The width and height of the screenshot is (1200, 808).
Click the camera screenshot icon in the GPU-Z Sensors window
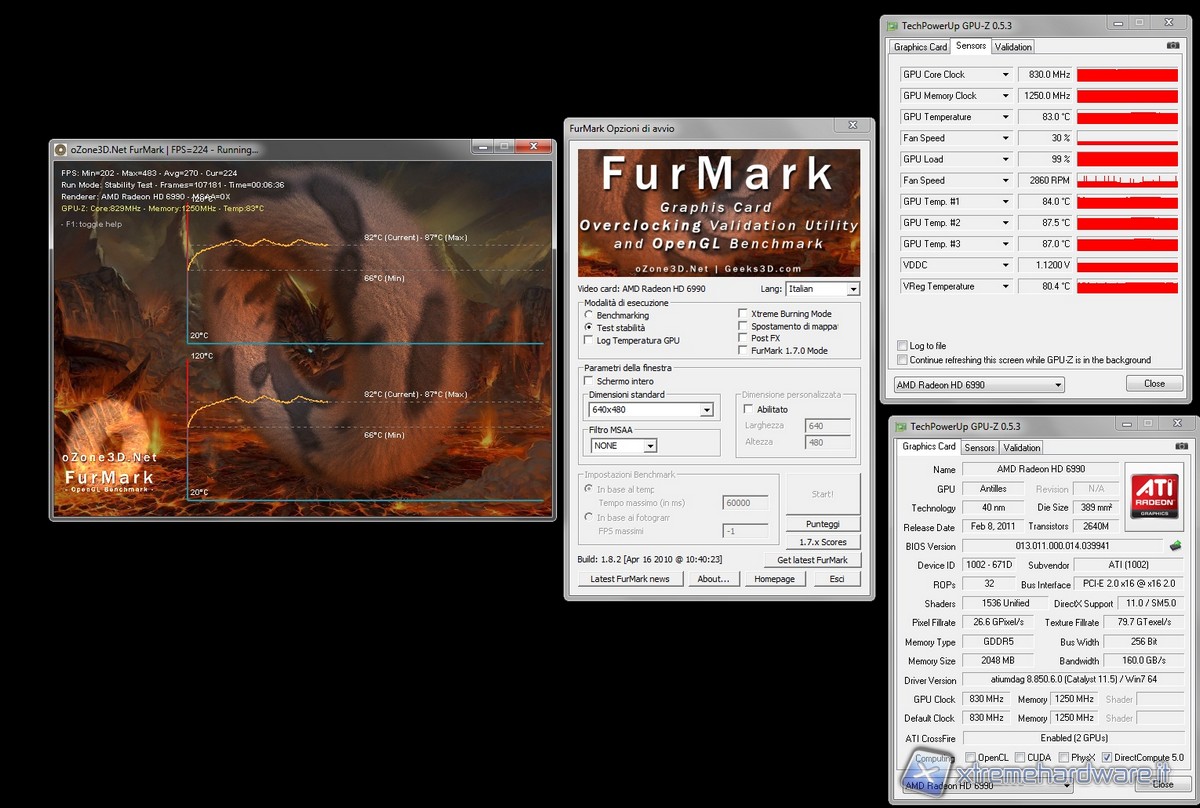tap(1173, 46)
